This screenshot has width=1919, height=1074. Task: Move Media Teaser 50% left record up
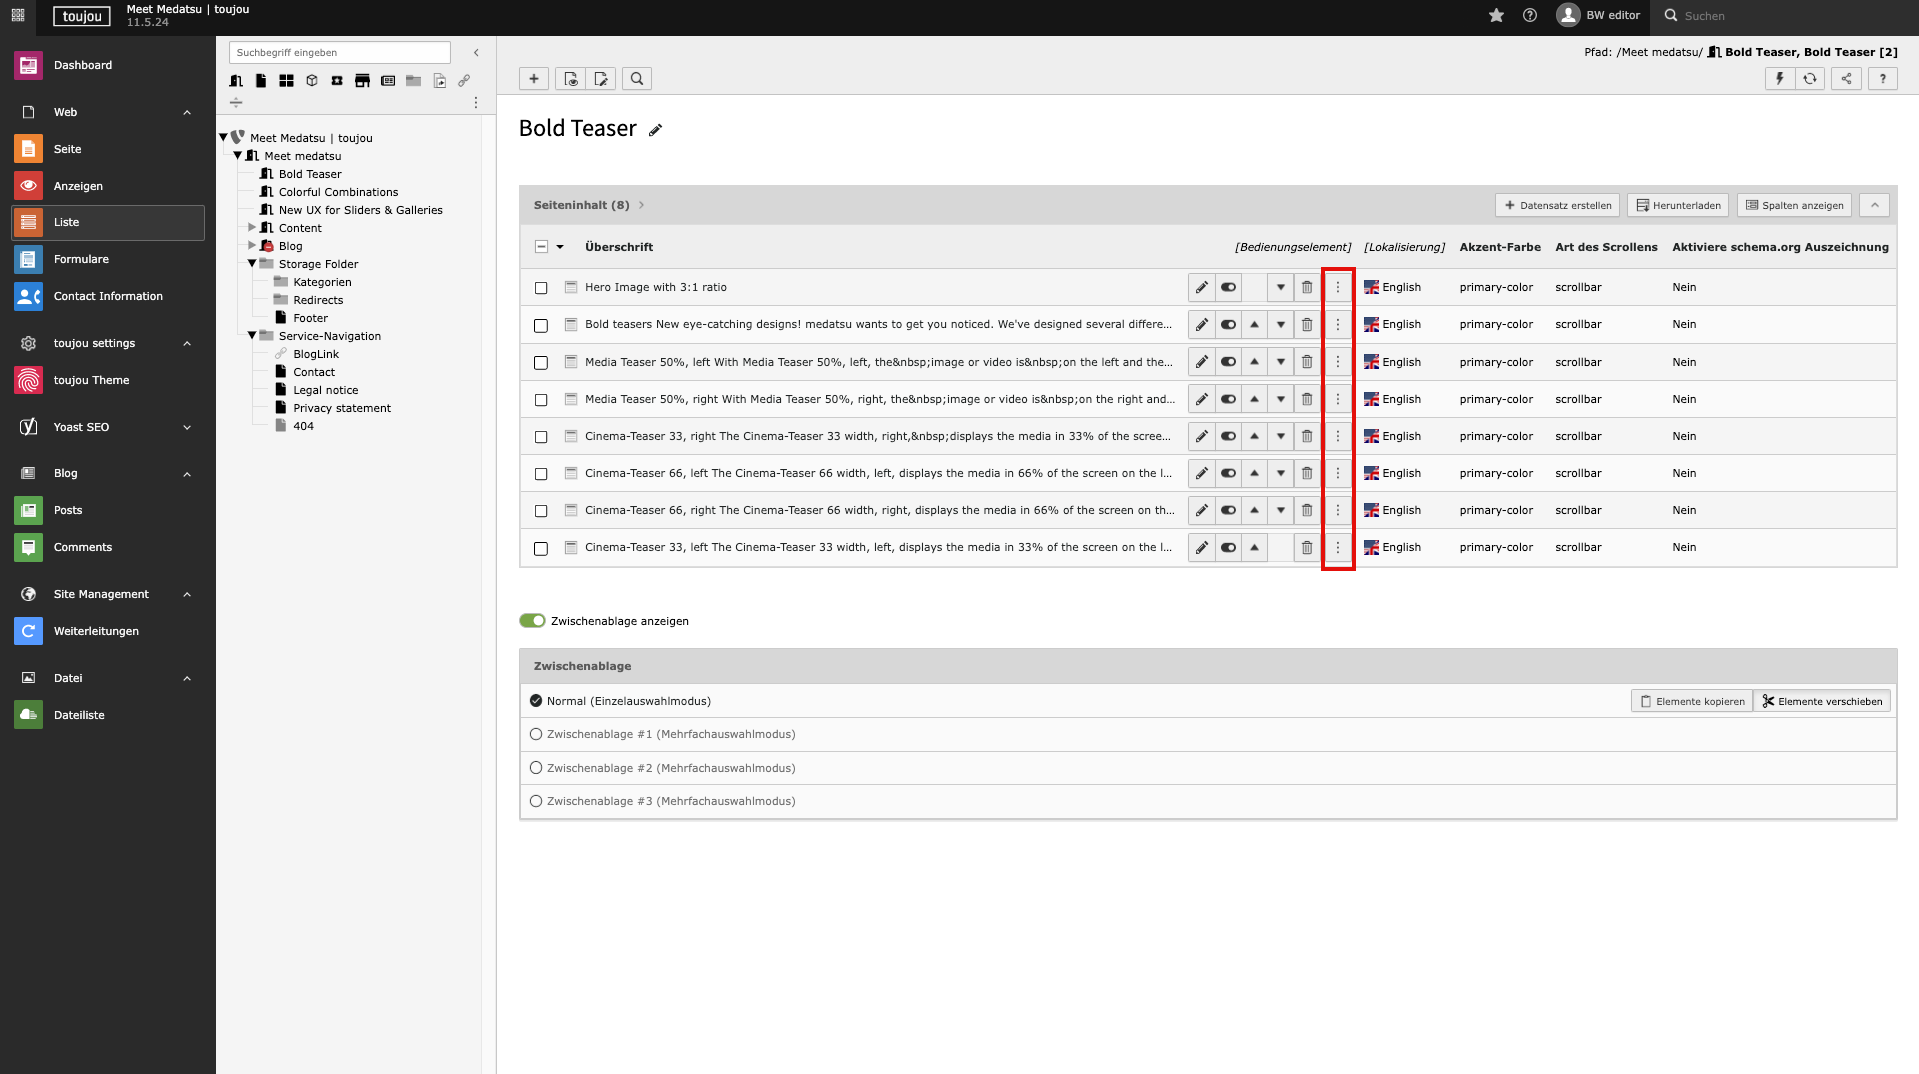[x=1254, y=362]
